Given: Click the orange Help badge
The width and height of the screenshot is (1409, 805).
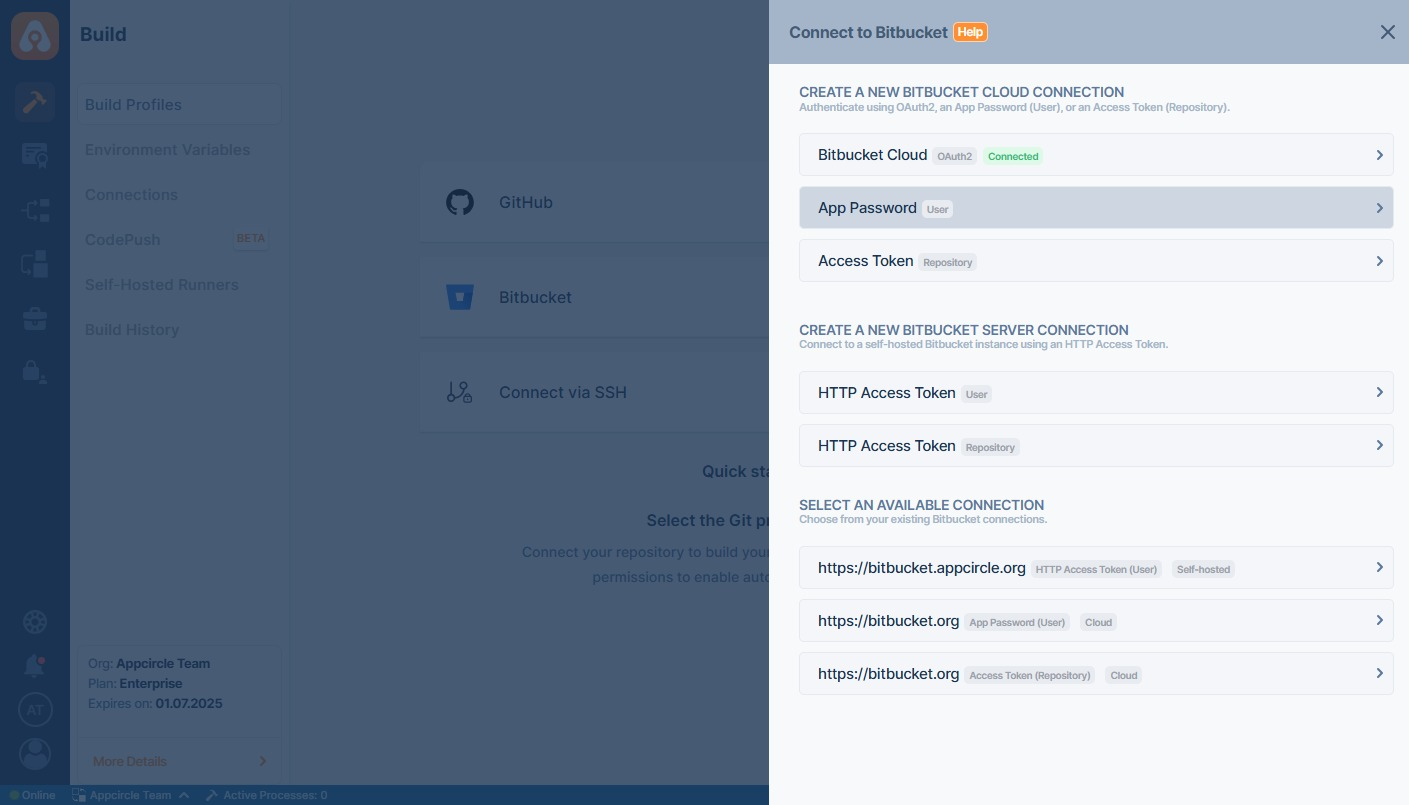Looking at the screenshot, I should (970, 32).
